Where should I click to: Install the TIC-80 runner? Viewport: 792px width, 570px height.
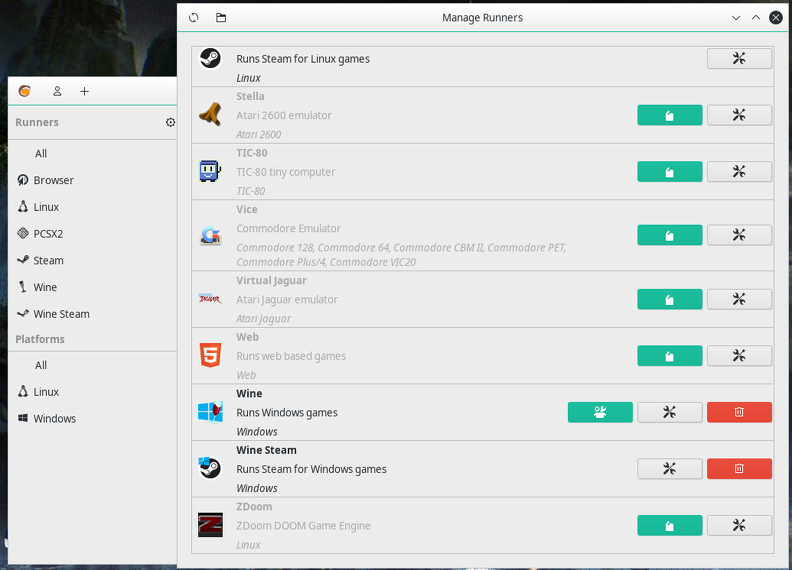click(669, 172)
